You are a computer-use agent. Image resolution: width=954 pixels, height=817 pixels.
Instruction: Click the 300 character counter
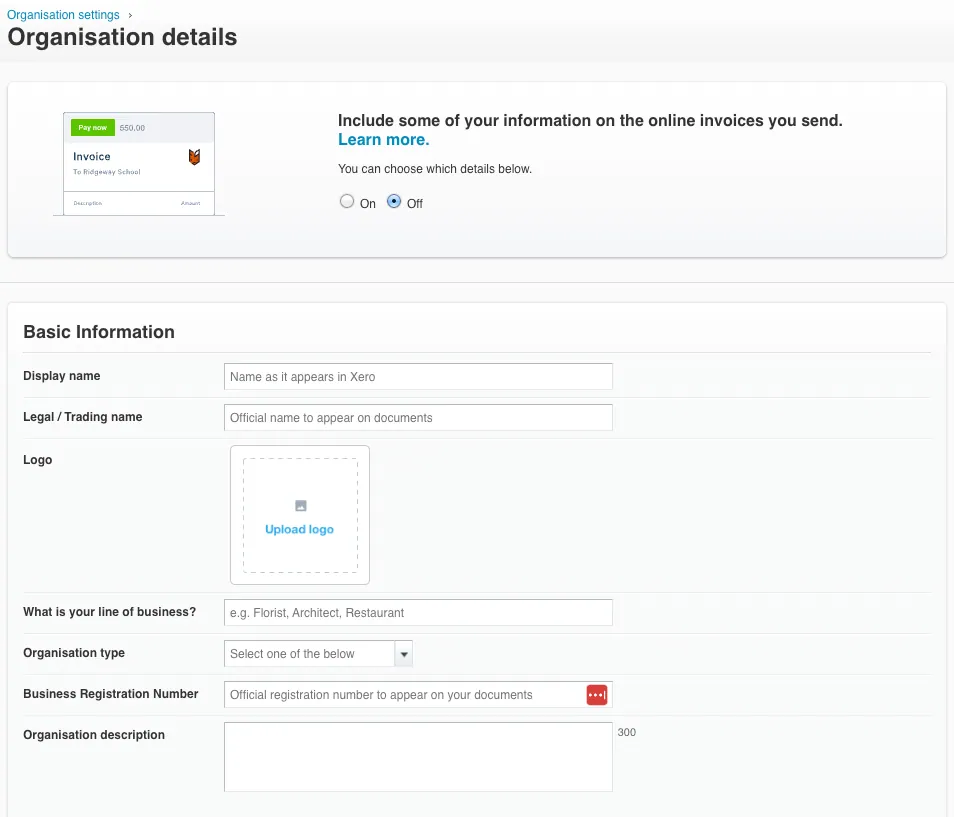[x=627, y=732]
